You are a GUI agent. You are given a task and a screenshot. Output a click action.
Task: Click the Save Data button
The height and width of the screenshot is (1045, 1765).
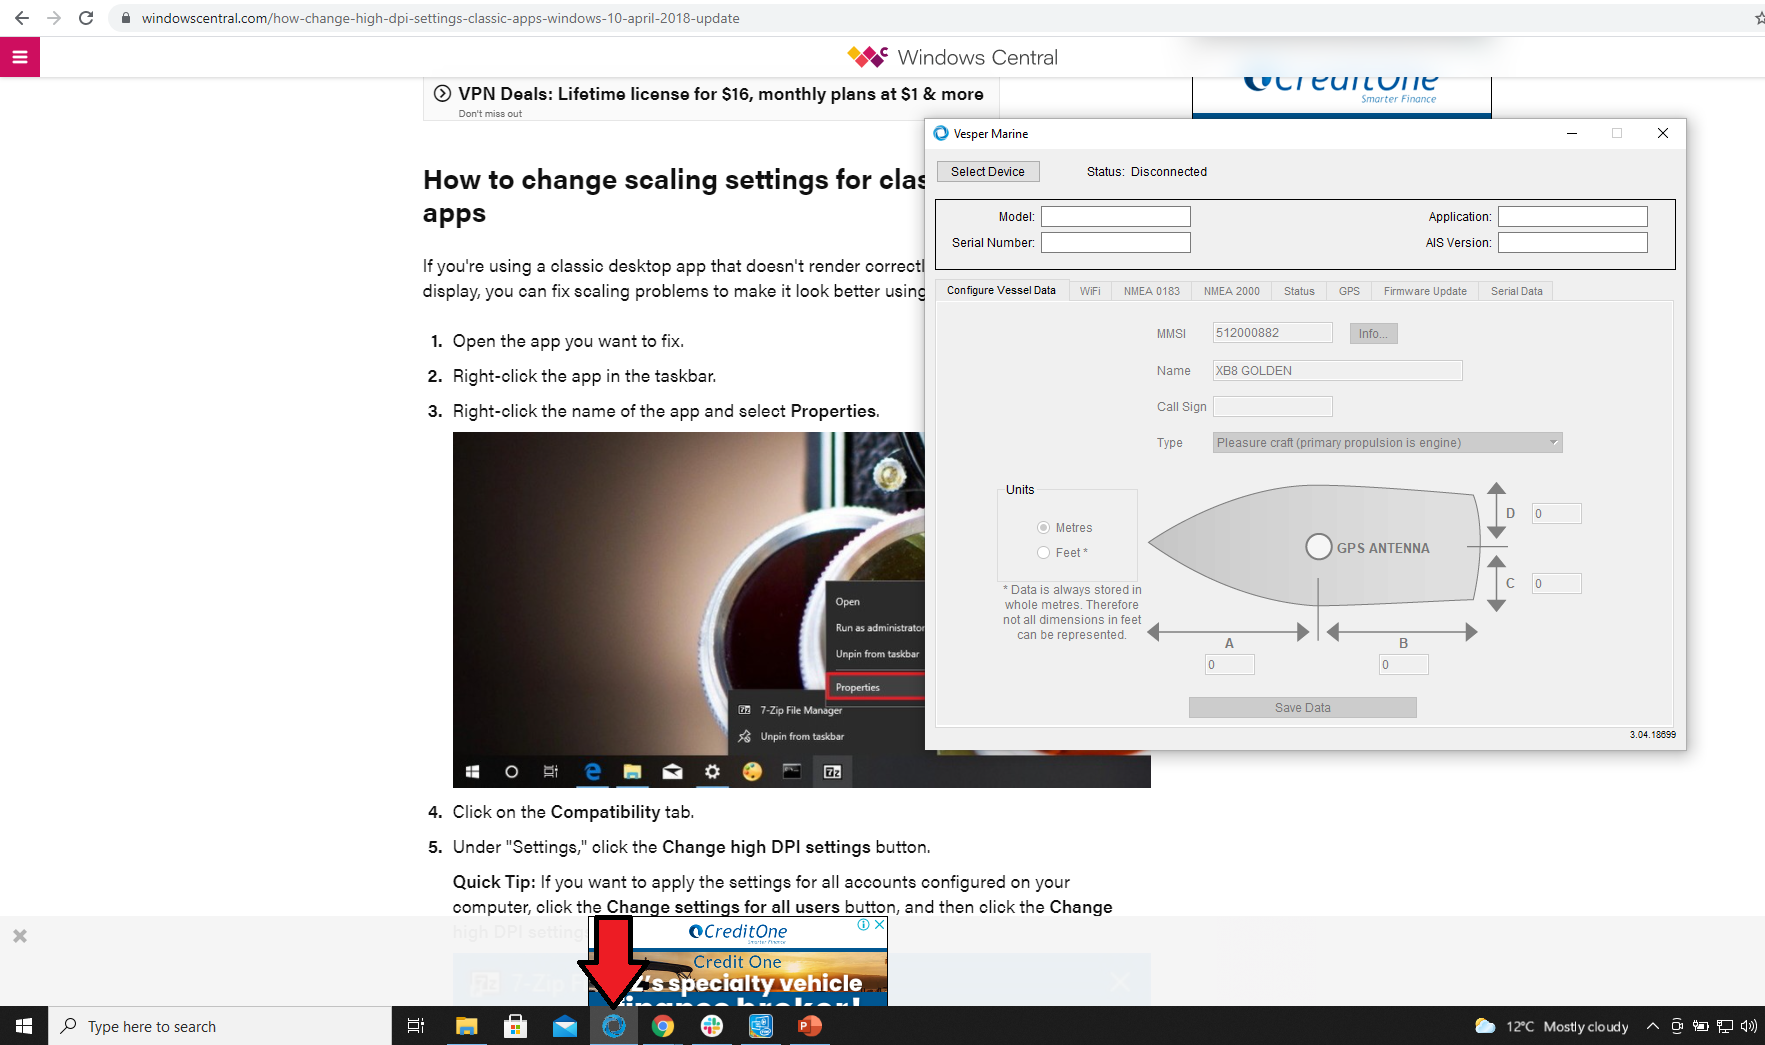(1302, 708)
